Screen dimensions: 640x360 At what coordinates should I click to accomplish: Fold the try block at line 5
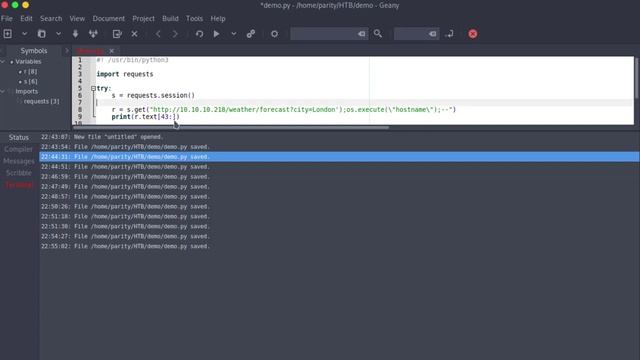pyautogui.click(x=93, y=88)
